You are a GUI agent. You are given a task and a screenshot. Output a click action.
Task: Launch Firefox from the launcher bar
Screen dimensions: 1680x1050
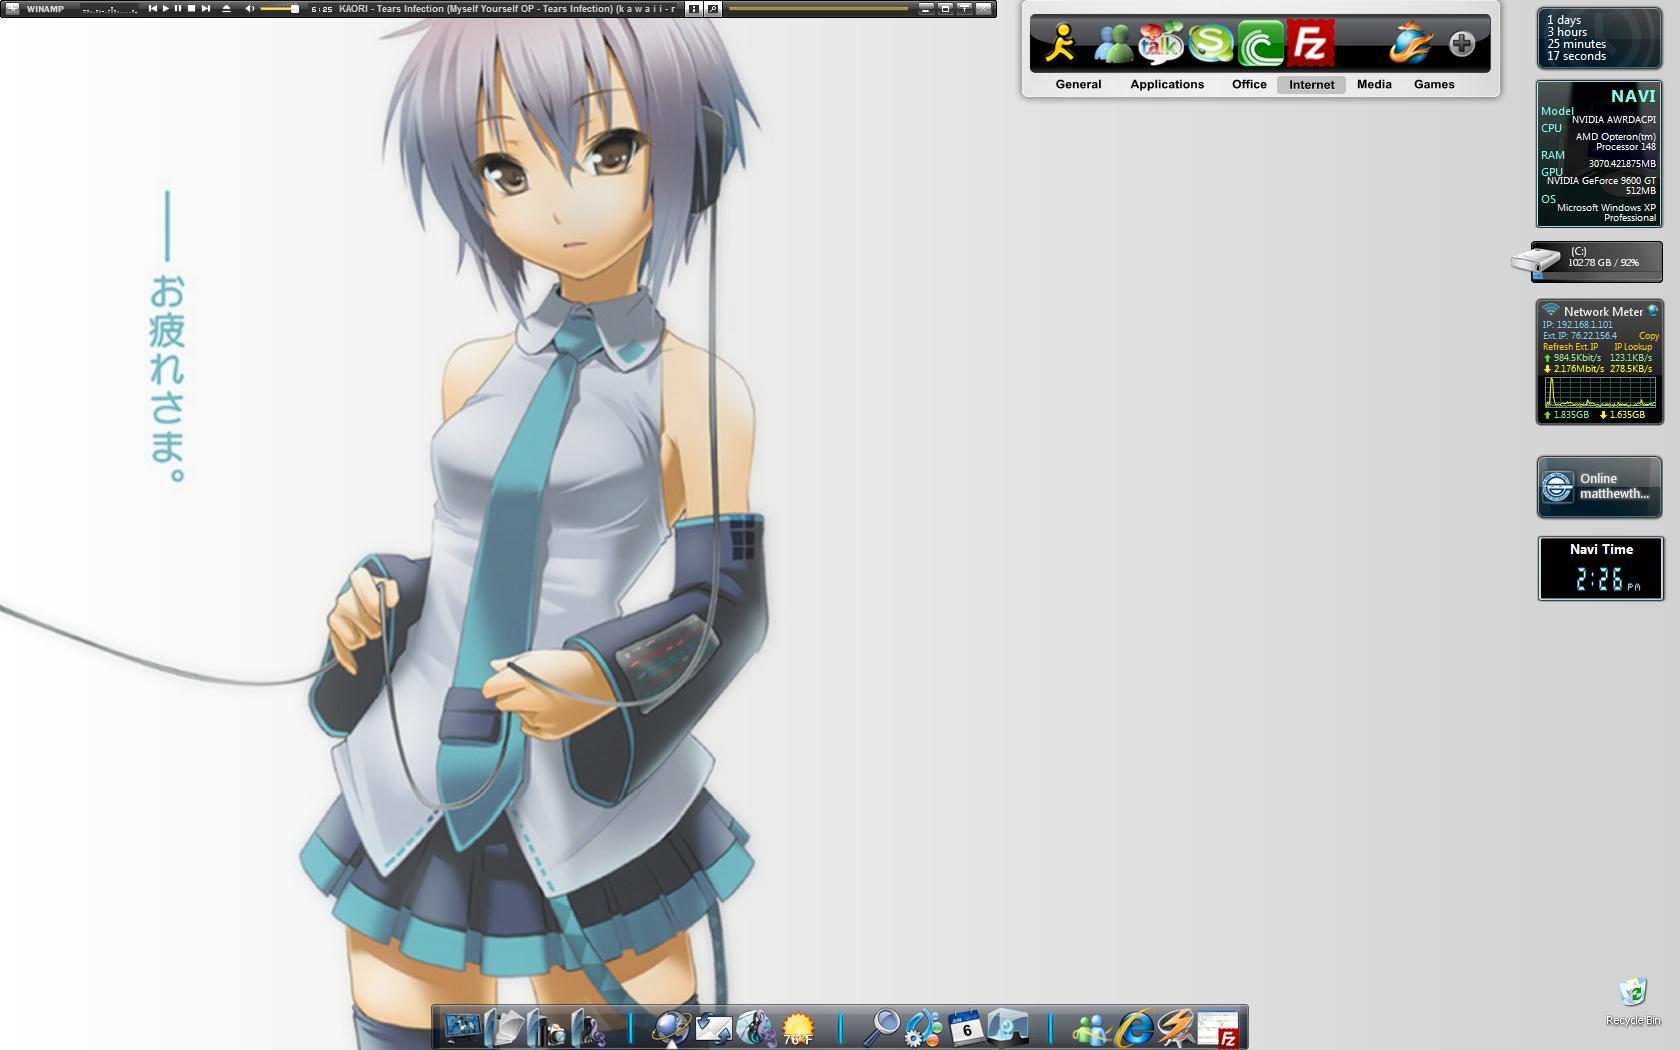[x=1410, y=44]
